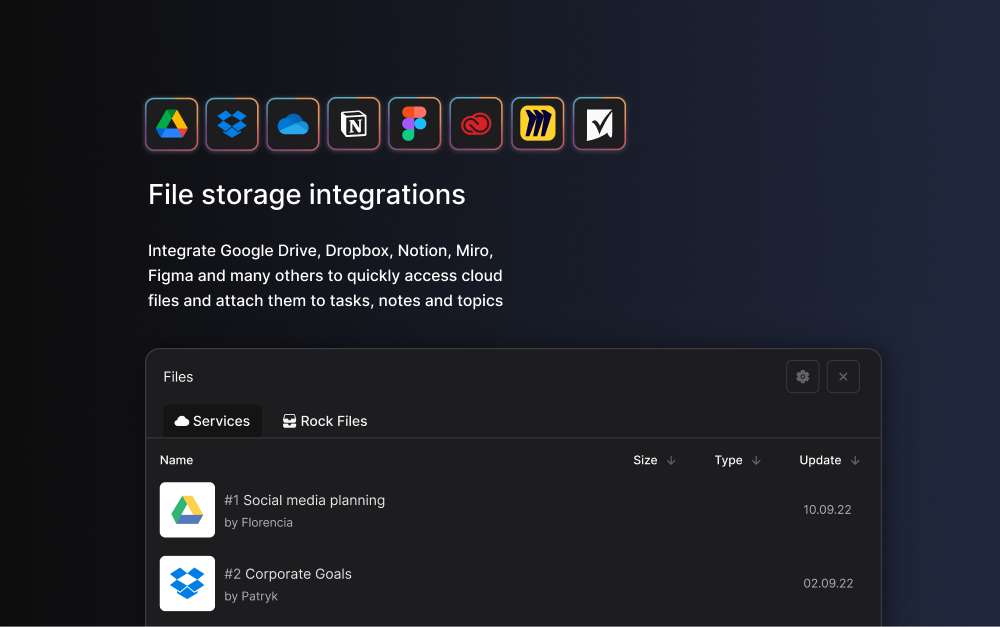Sort files by Size arrow
The image size is (1000, 627).
(x=671, y=461)
